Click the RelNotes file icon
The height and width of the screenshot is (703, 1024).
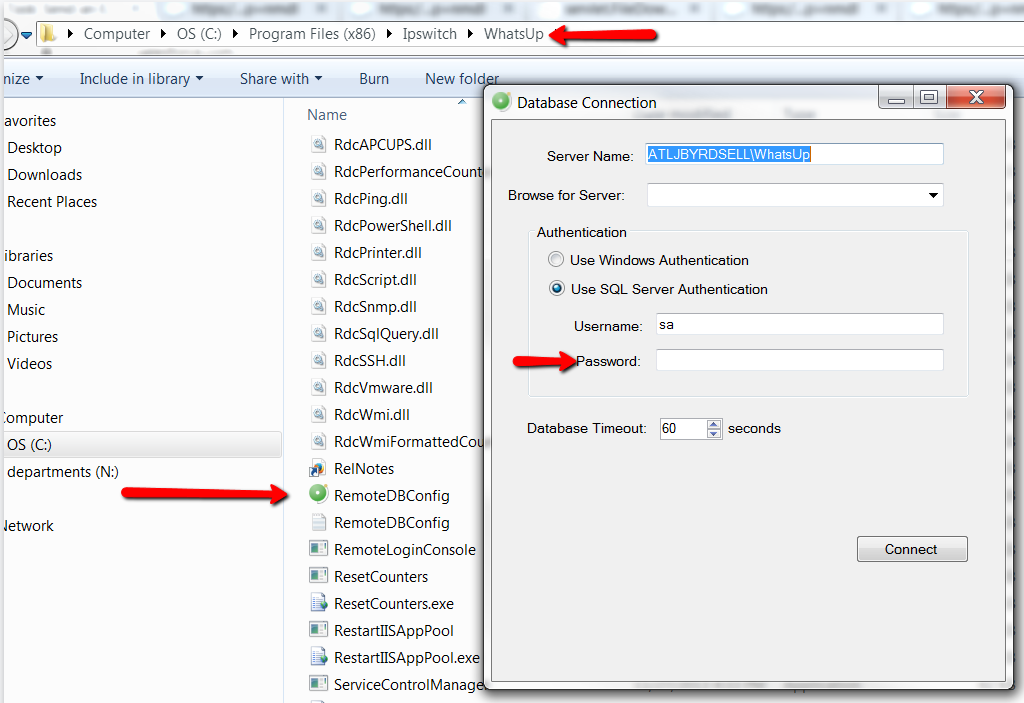coord(318,468)
